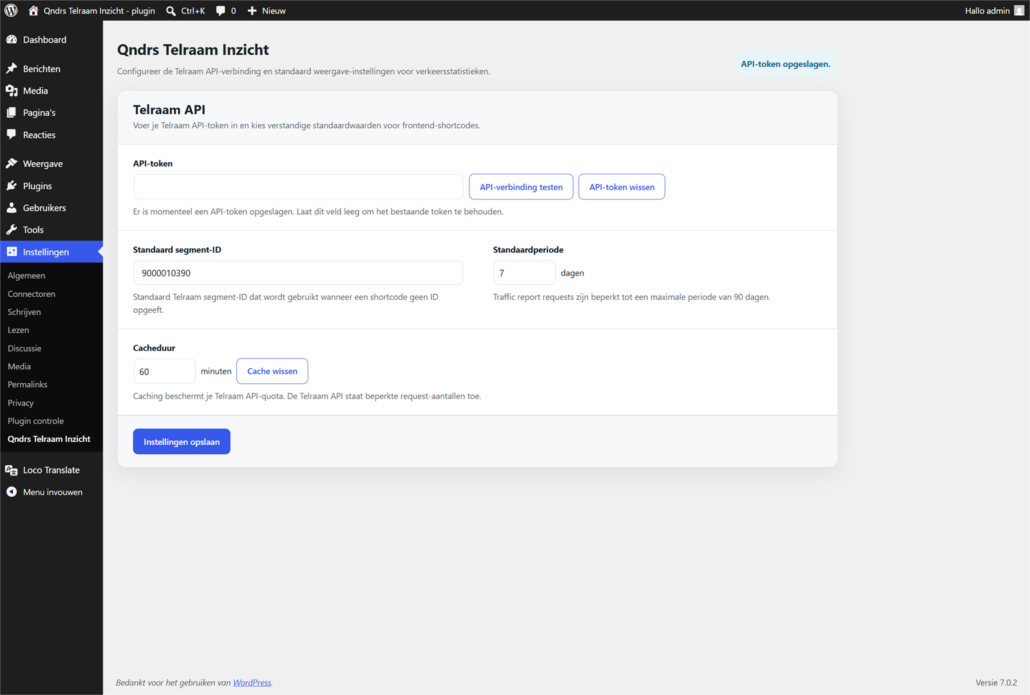Click the Menu invouwen collapse arrow icon

[x=12, y=492]
